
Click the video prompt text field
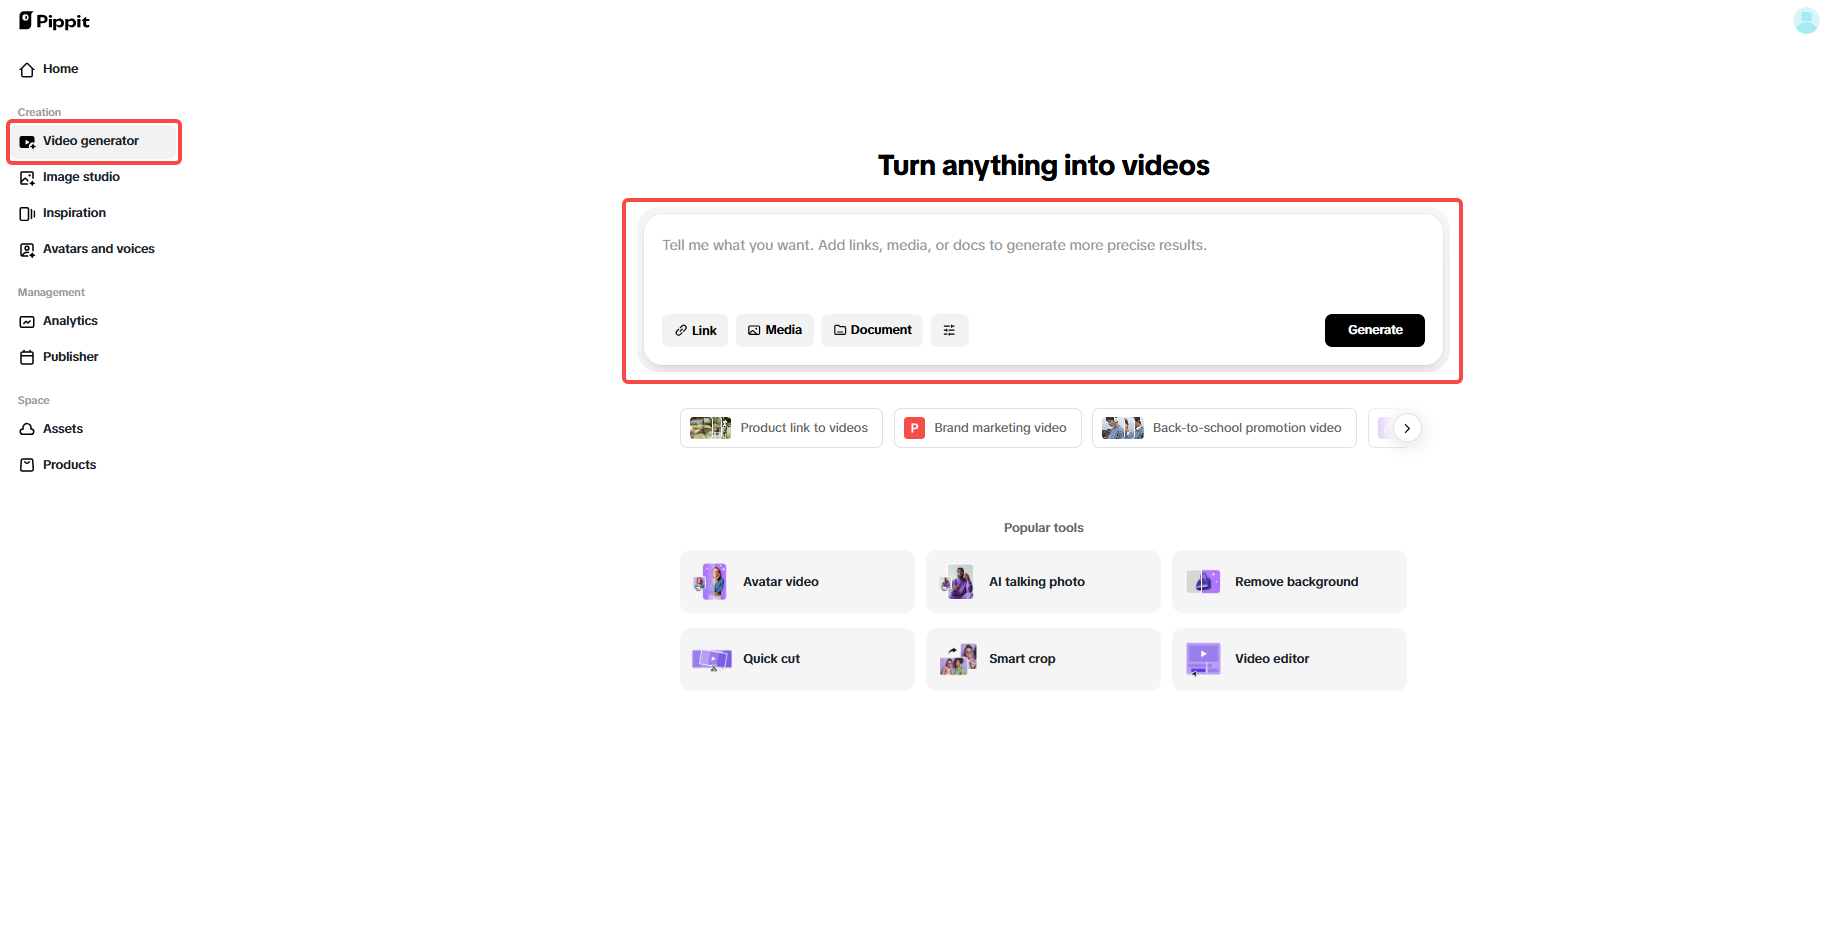[1040, 245]
